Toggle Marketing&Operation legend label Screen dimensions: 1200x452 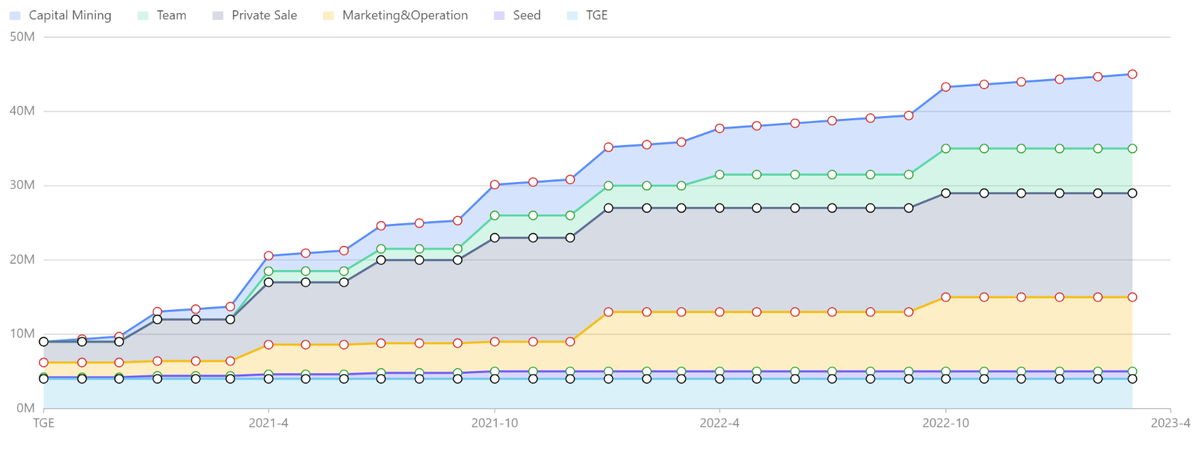(404, 16)
